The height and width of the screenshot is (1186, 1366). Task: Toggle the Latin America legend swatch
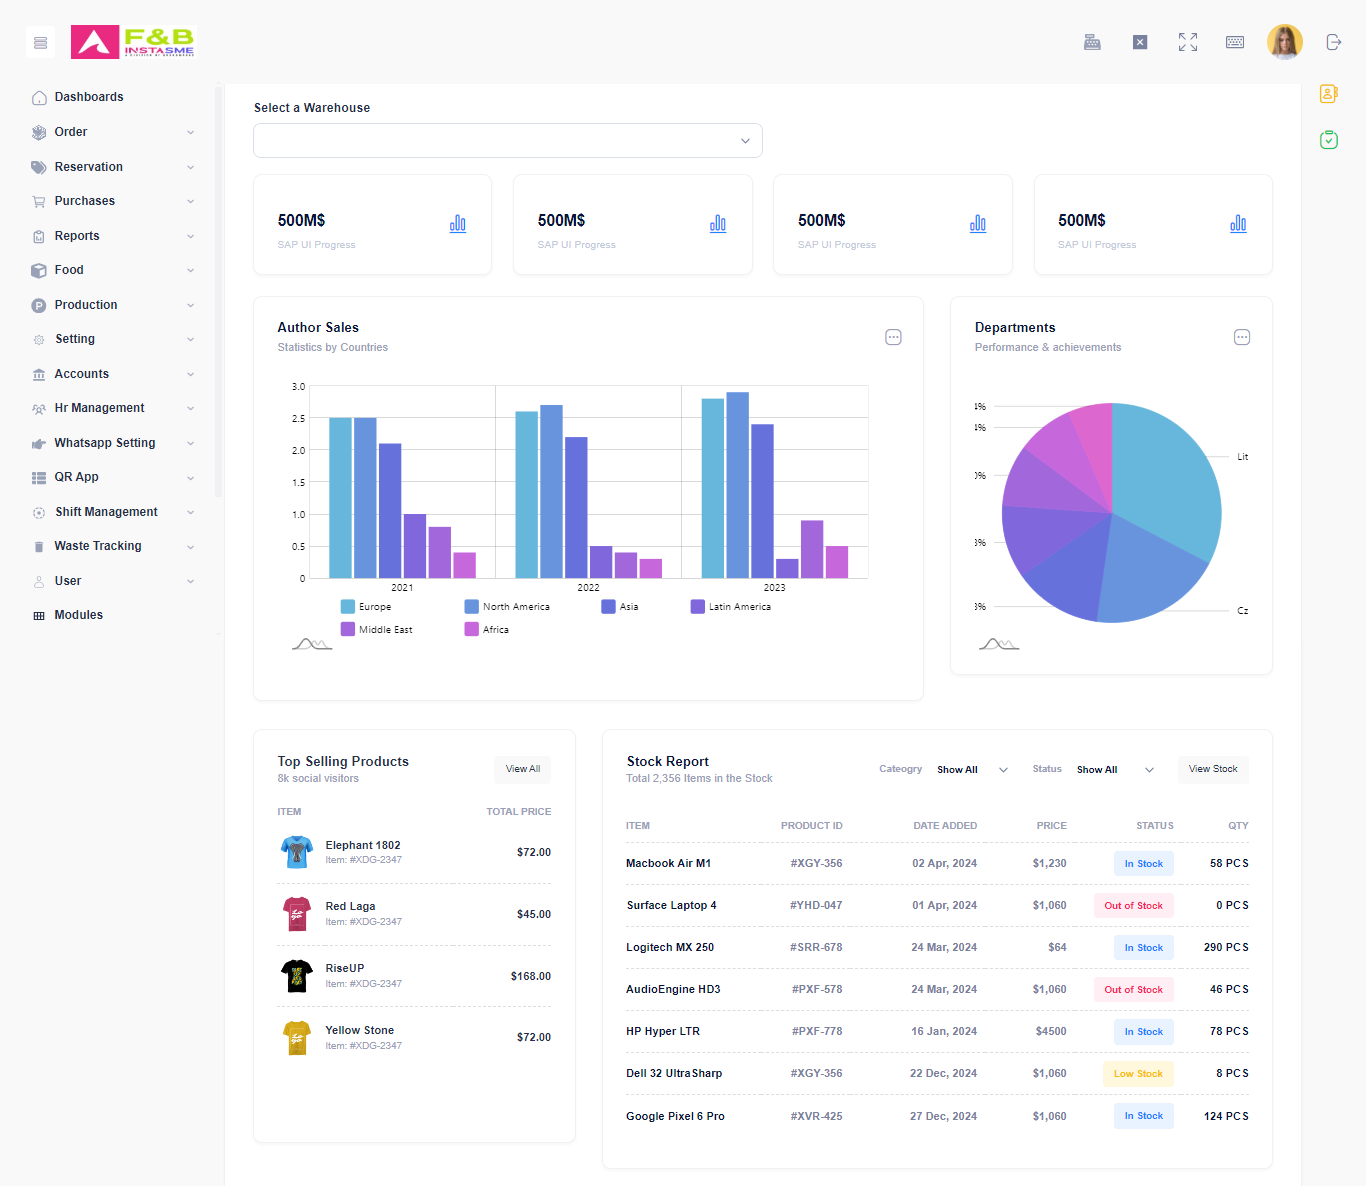[698, 607]
